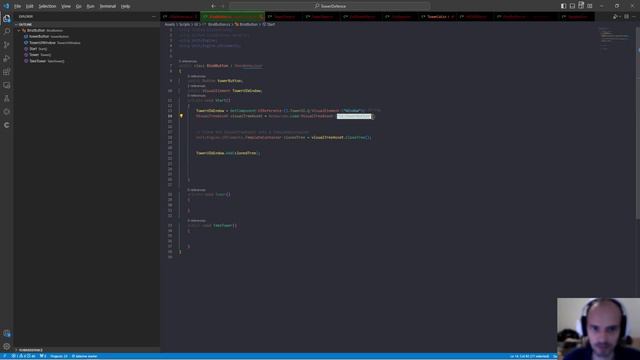The image size is (640, 360).
Task: Click the lightbulb code action icon
Action: (181, 116)
